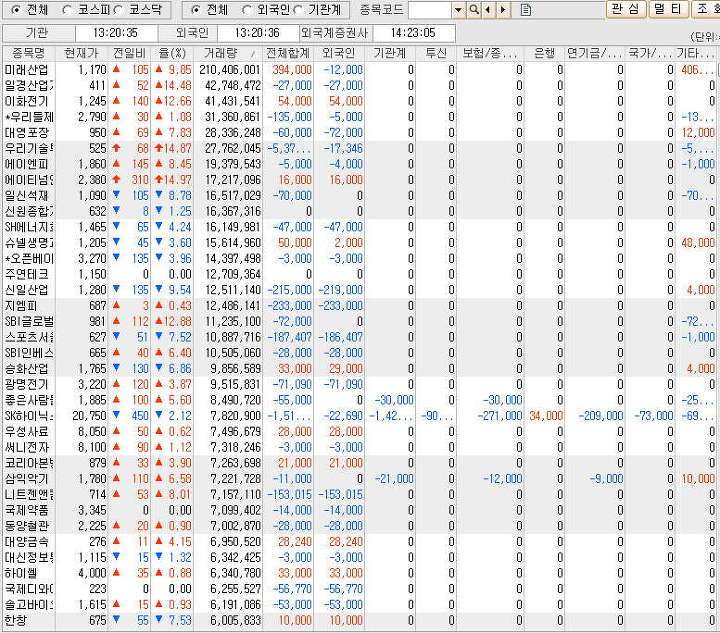Click the previous stock left arrow
Screen dimensions: 720x633
(488, 10)
